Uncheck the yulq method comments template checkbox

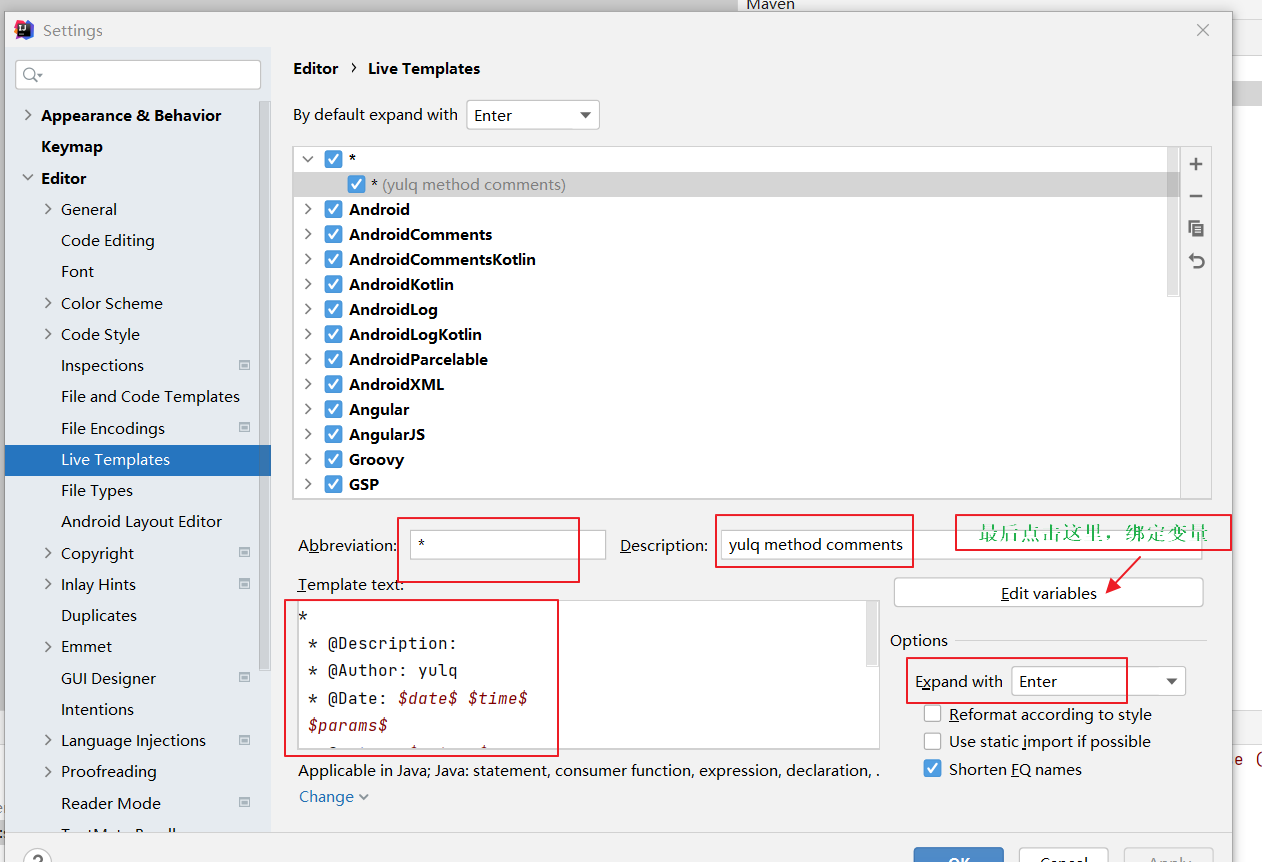356,184
